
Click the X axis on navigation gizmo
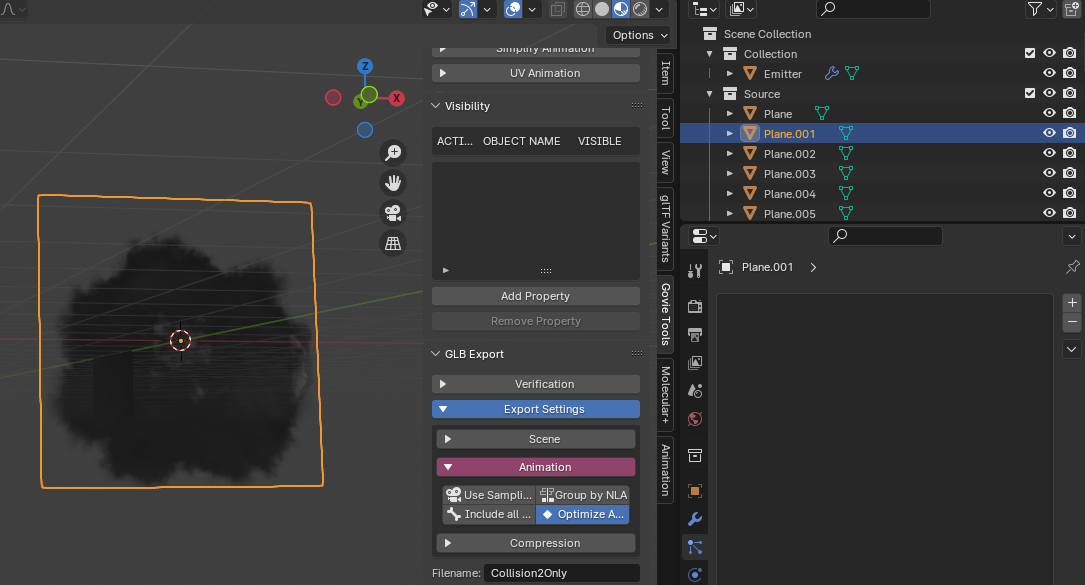point(396,98)
